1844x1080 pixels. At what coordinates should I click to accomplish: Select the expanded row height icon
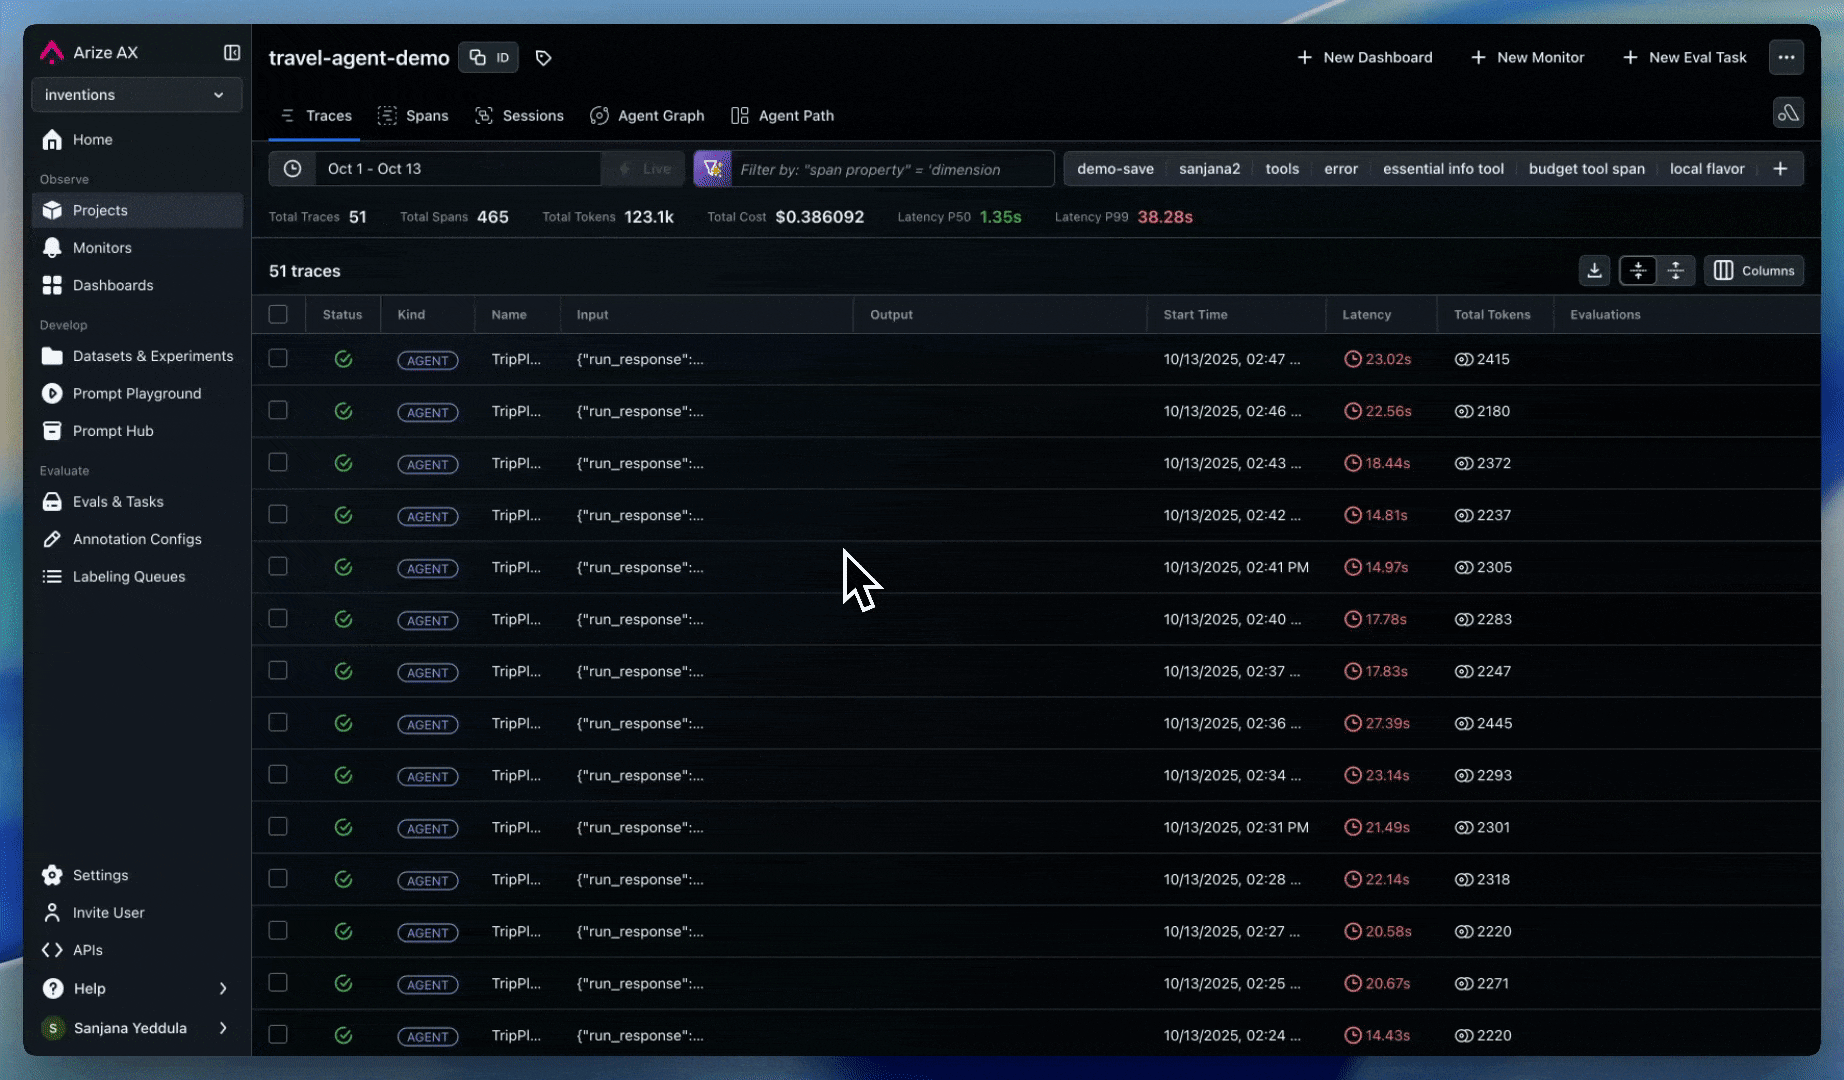point(1676,271)
